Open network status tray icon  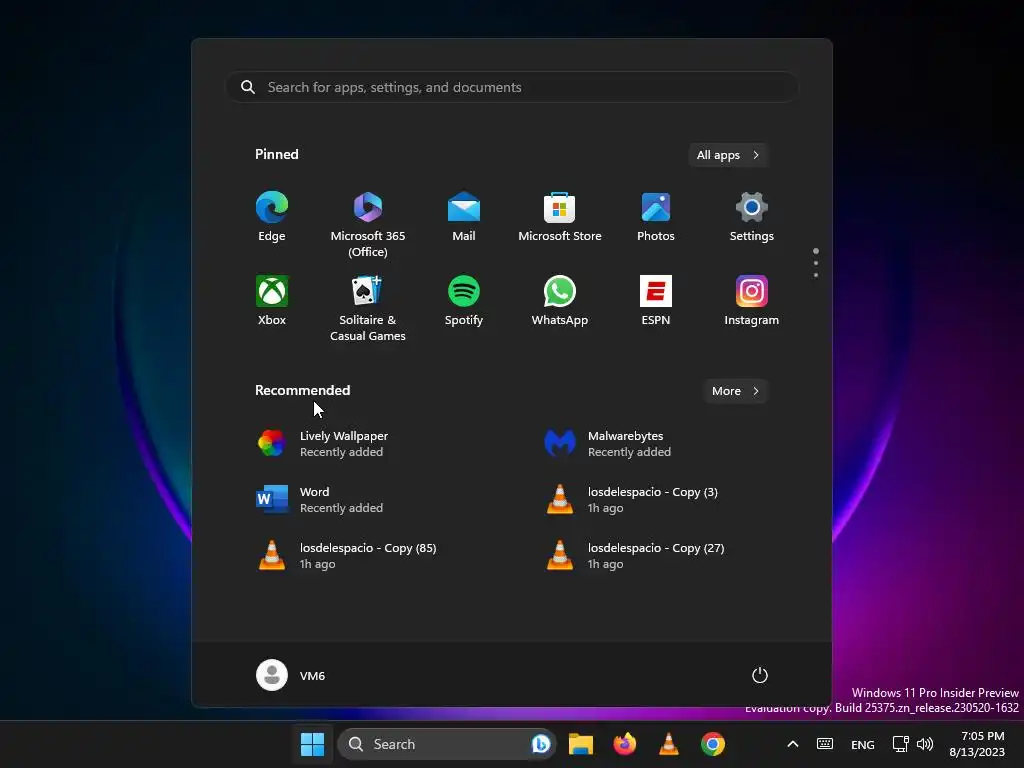(x=901, y=744)
